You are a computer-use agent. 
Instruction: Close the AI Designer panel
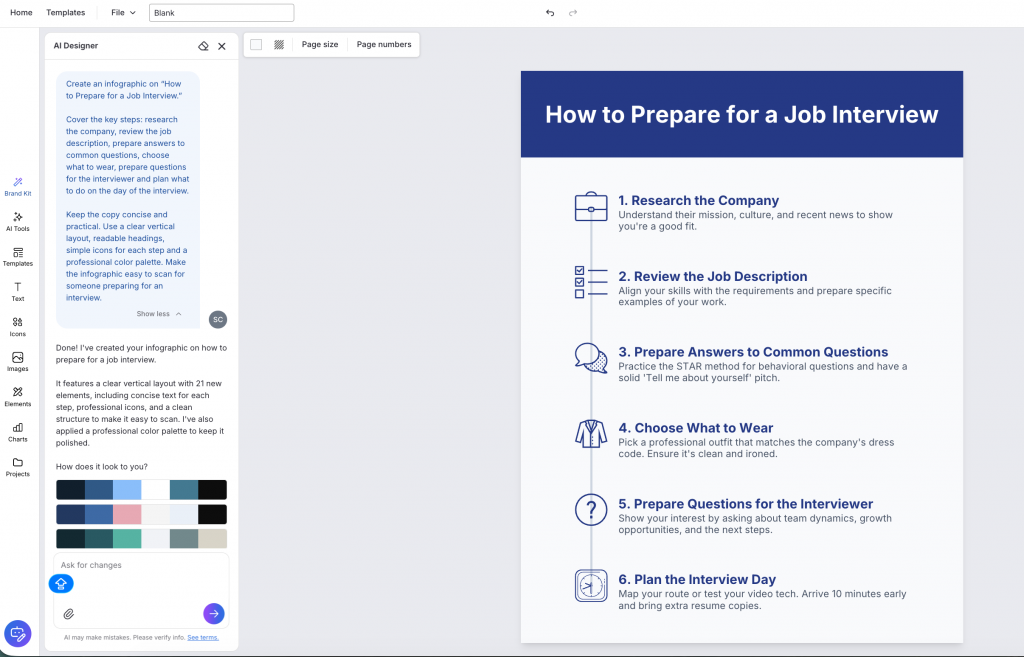click(222, 46)
